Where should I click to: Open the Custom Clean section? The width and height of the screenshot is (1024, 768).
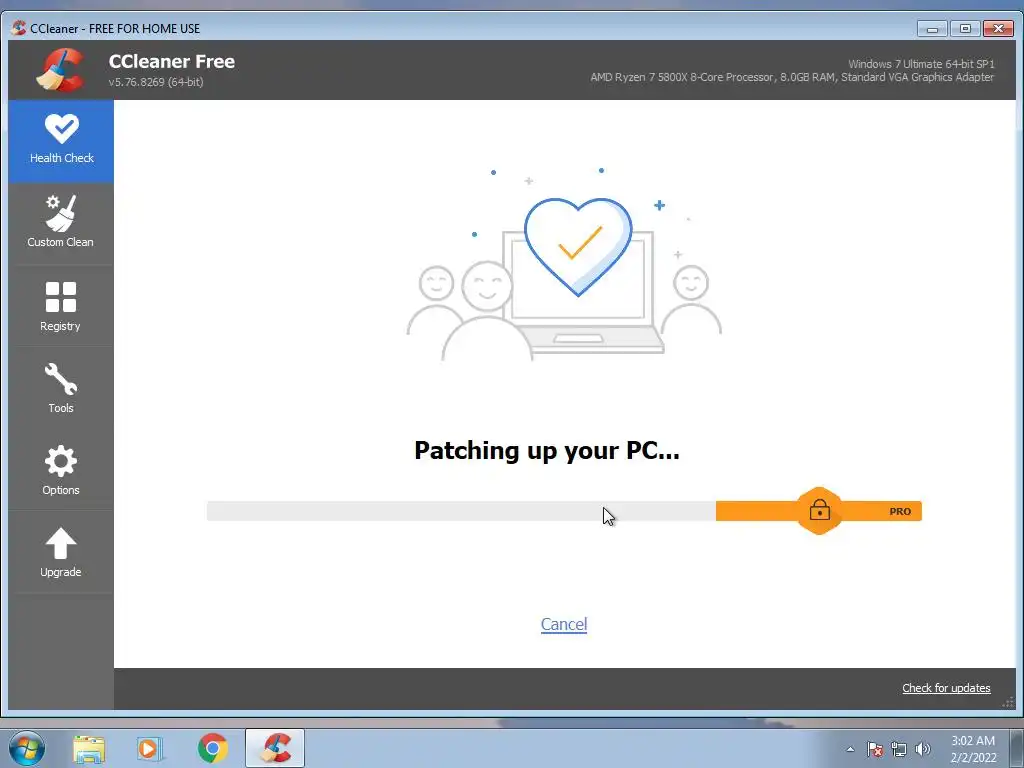[x=61, y=223]
